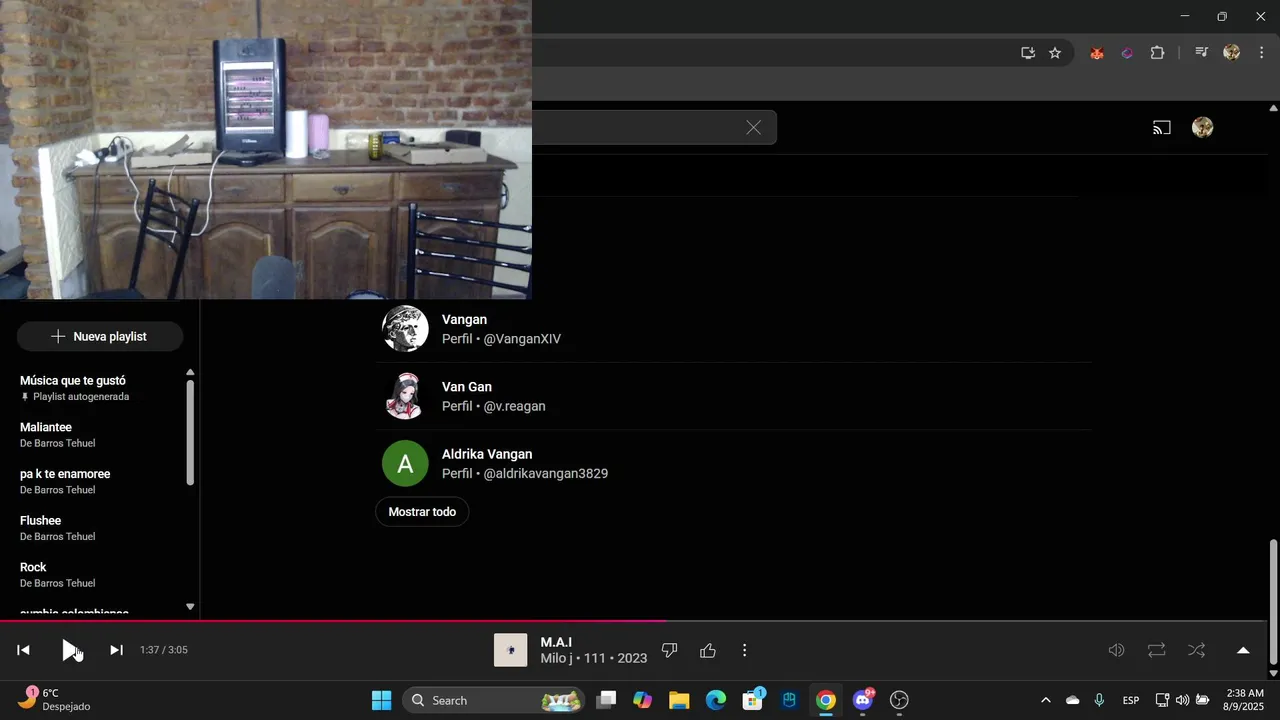Skip to the next track
Viewport: 1280px width, 720px height.
[116, 650]
